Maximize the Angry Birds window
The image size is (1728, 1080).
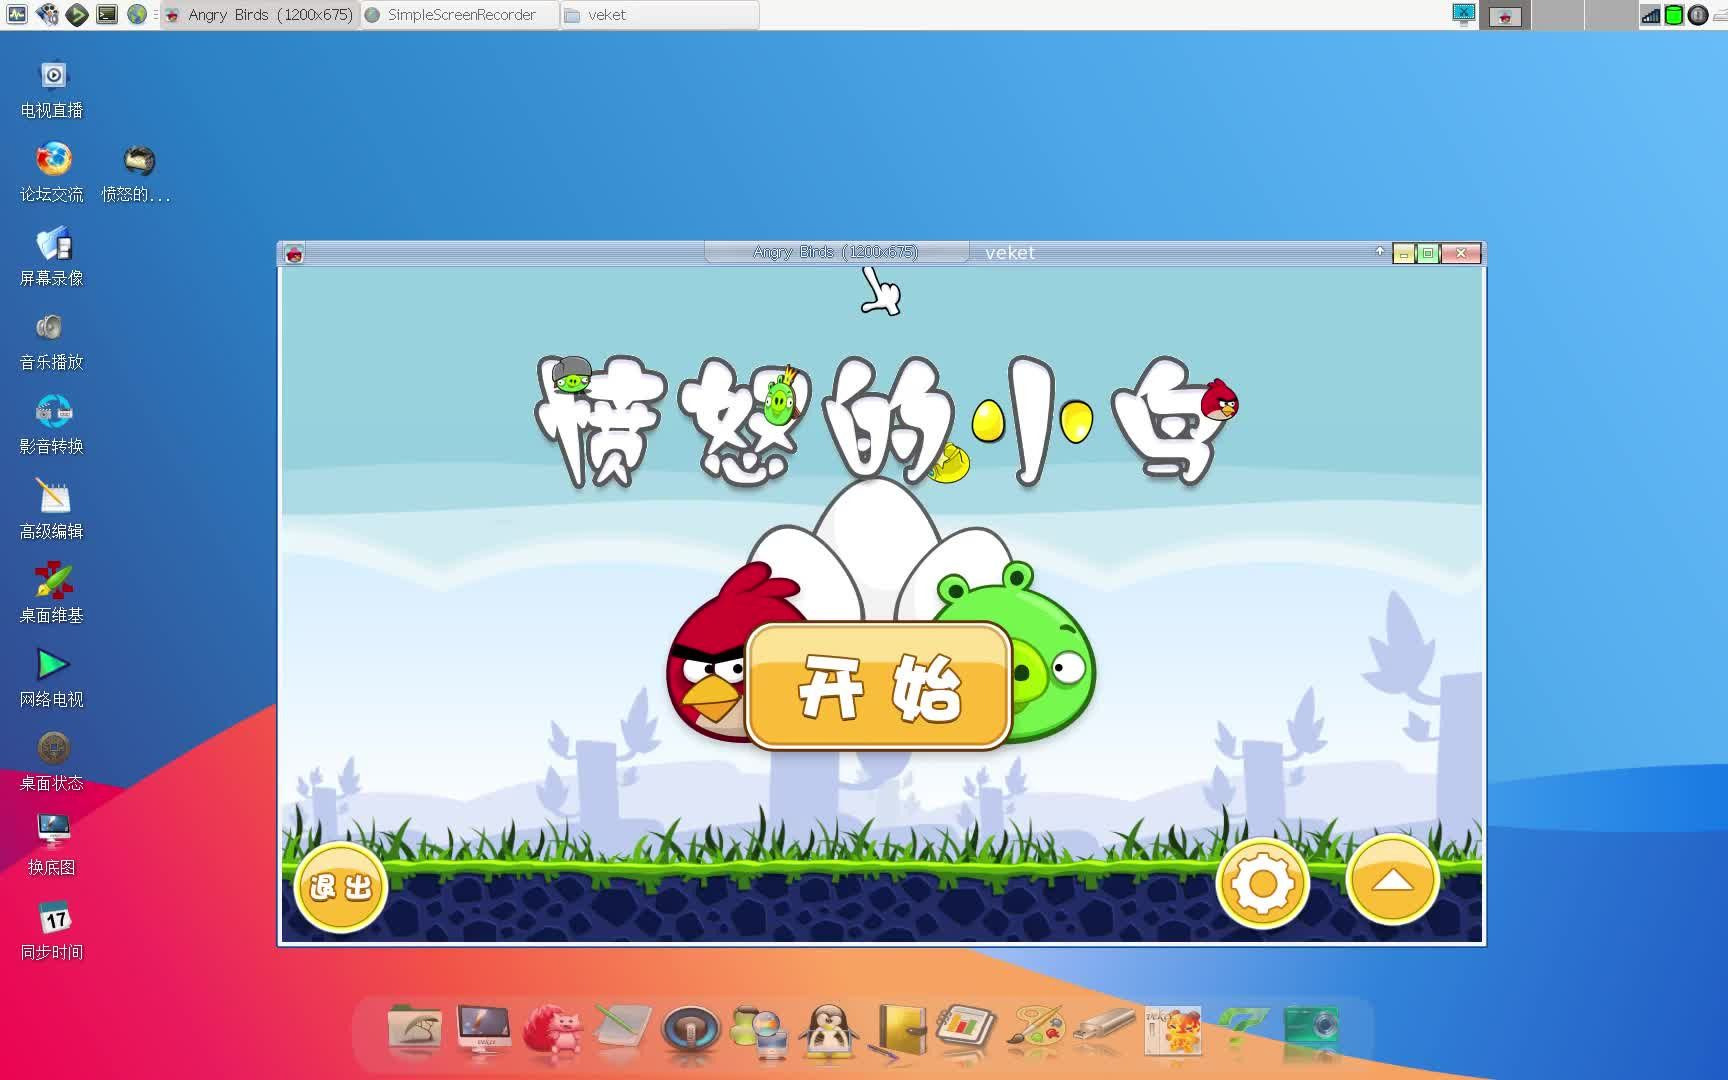[x=1428, y=254]
